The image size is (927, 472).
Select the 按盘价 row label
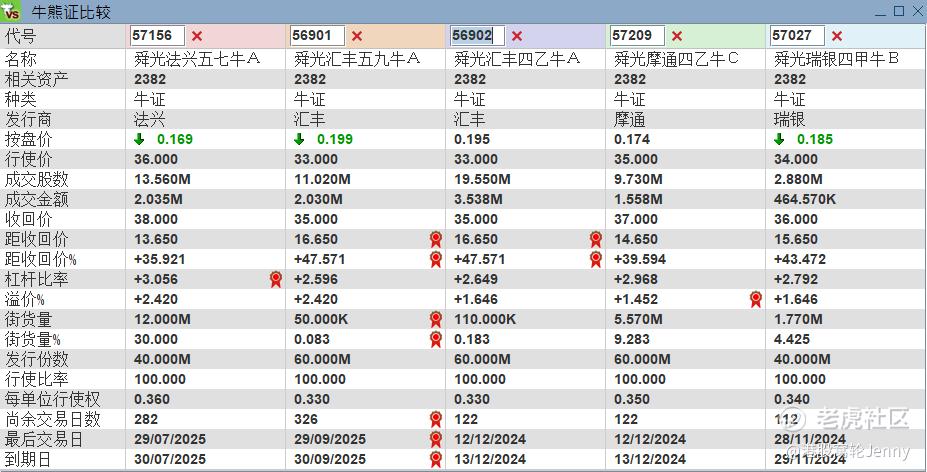tap(28, 139)
